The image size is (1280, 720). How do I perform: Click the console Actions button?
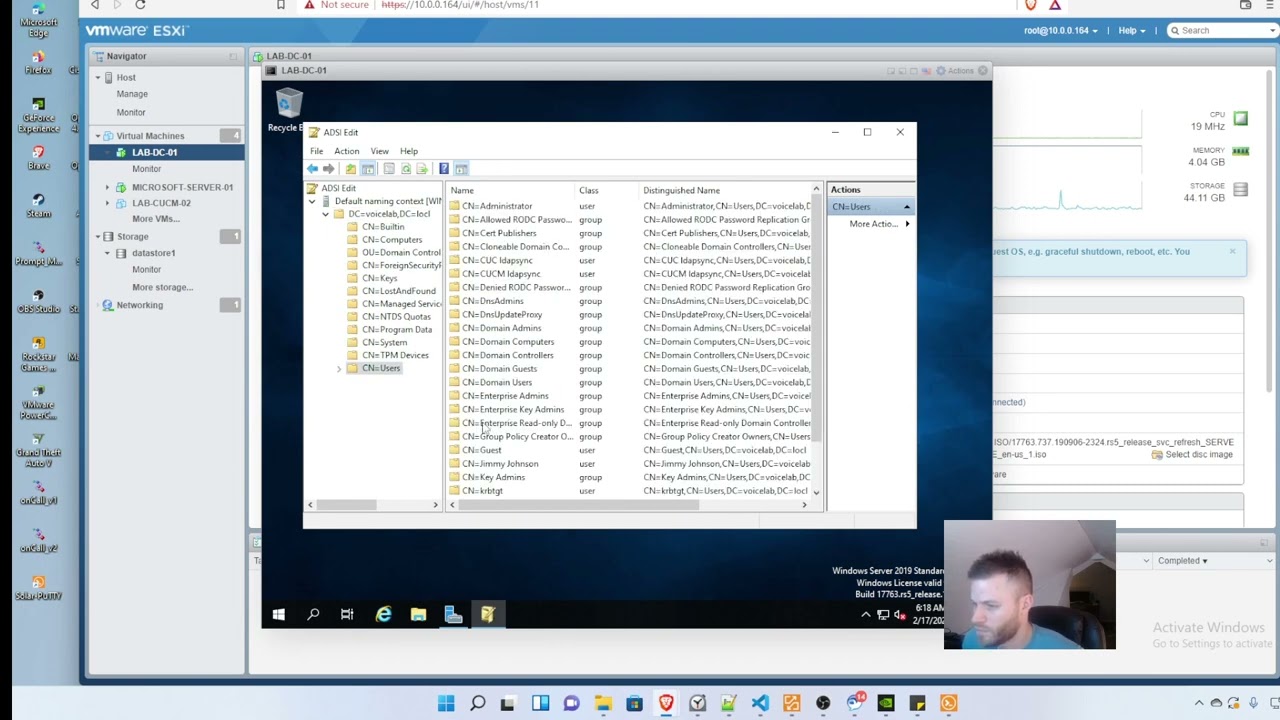point(955,71)
